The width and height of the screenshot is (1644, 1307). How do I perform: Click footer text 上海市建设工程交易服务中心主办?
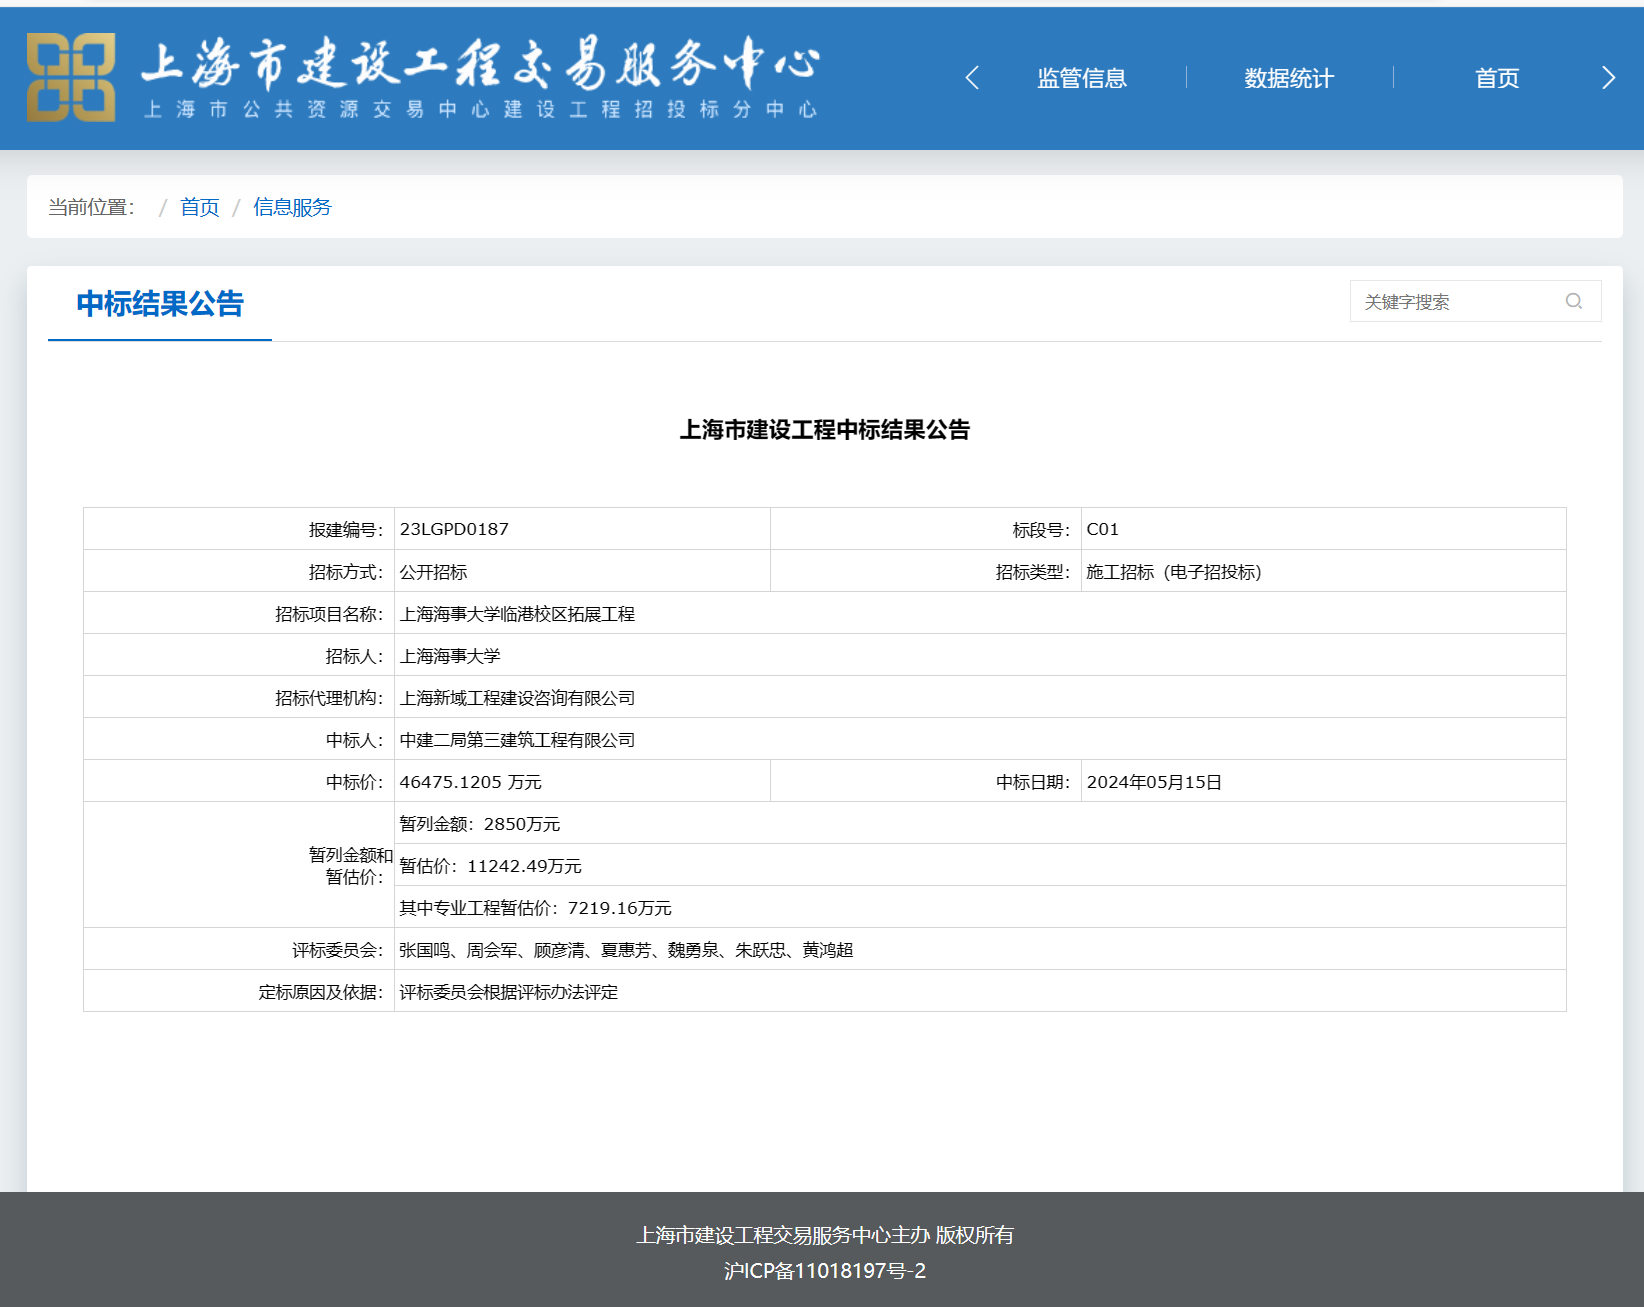[x=783, y=1235]
